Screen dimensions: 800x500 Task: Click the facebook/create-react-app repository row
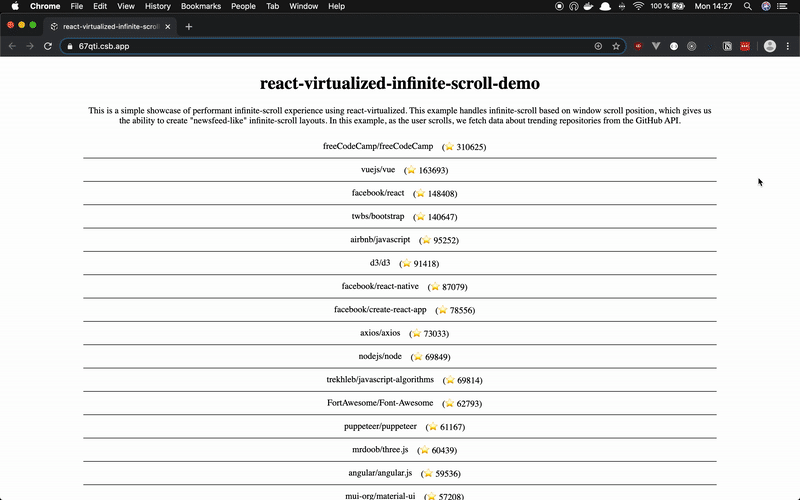pyautogui.click(x=400, y=310)
